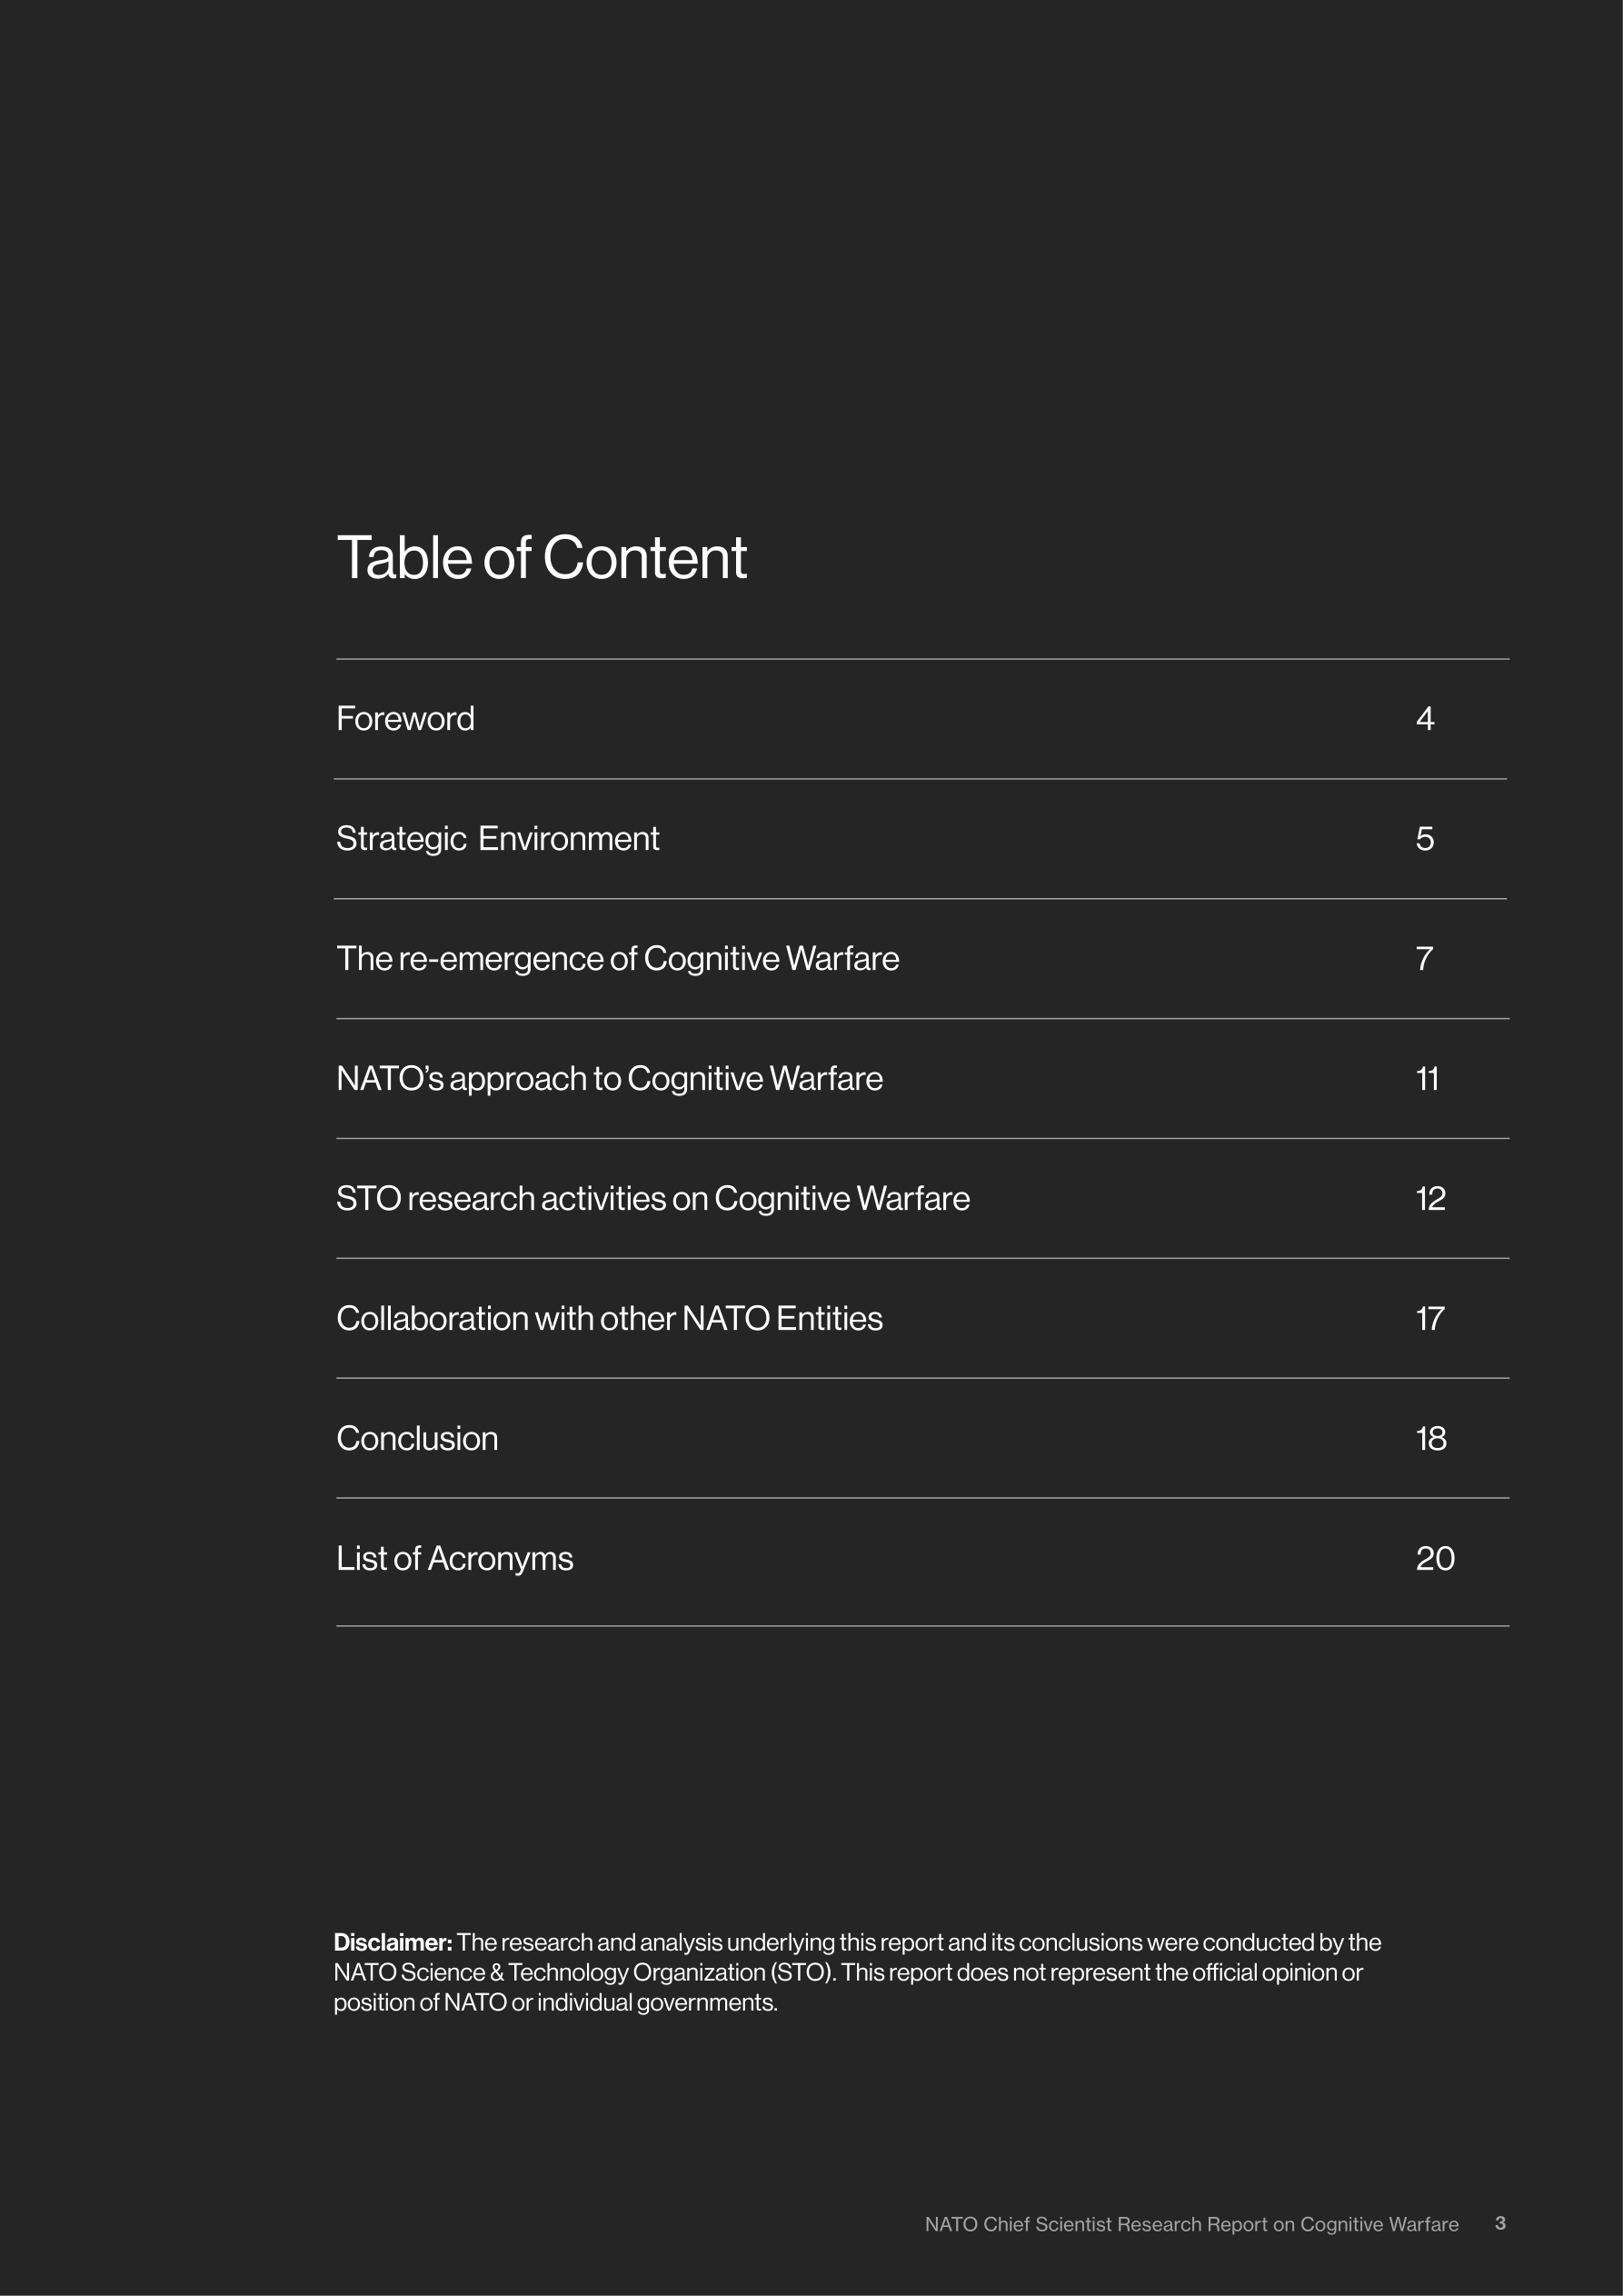Go to the List of Acronyms entry
The height and width of the screenshot is (2296, 1623).
[454, 1559]
